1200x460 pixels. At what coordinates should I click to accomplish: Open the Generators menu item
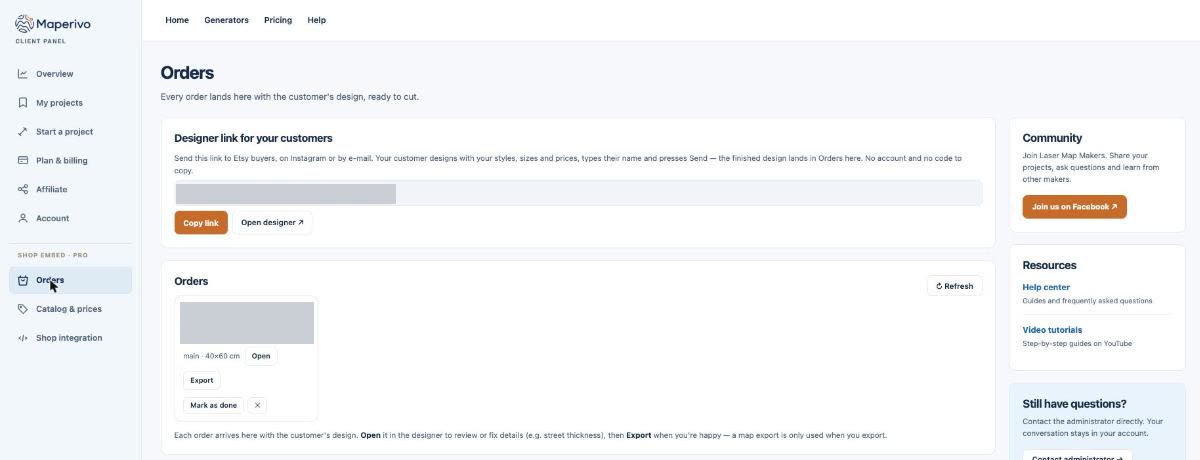[226, 20]
